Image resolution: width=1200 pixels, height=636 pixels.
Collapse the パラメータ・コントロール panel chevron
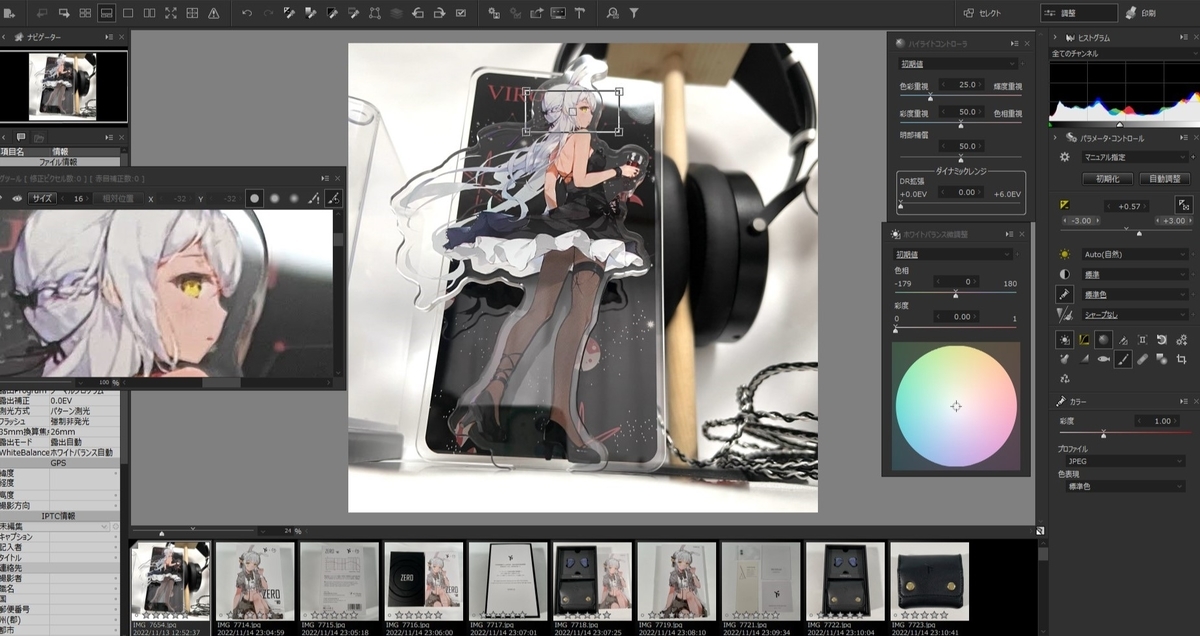pyautogui.click(x=1056, y=138)
